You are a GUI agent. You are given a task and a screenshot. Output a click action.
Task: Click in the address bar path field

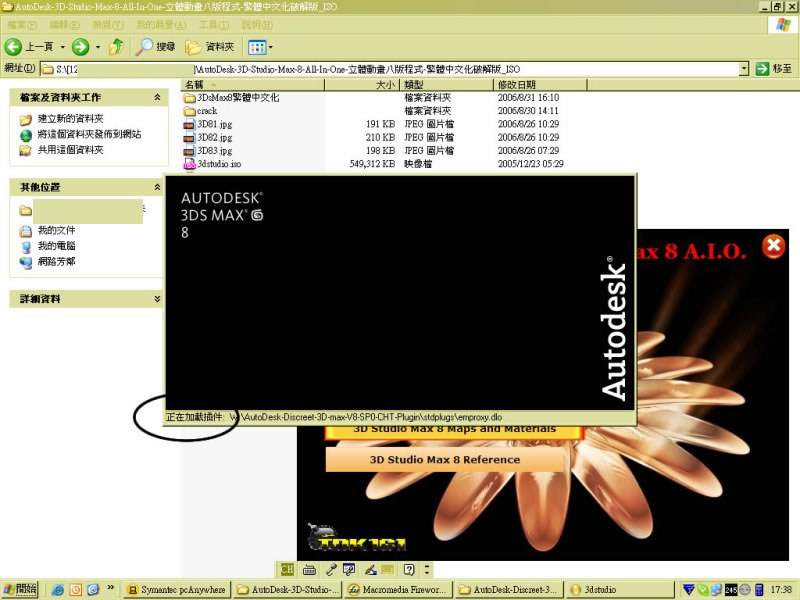click(x=390, y=69)
